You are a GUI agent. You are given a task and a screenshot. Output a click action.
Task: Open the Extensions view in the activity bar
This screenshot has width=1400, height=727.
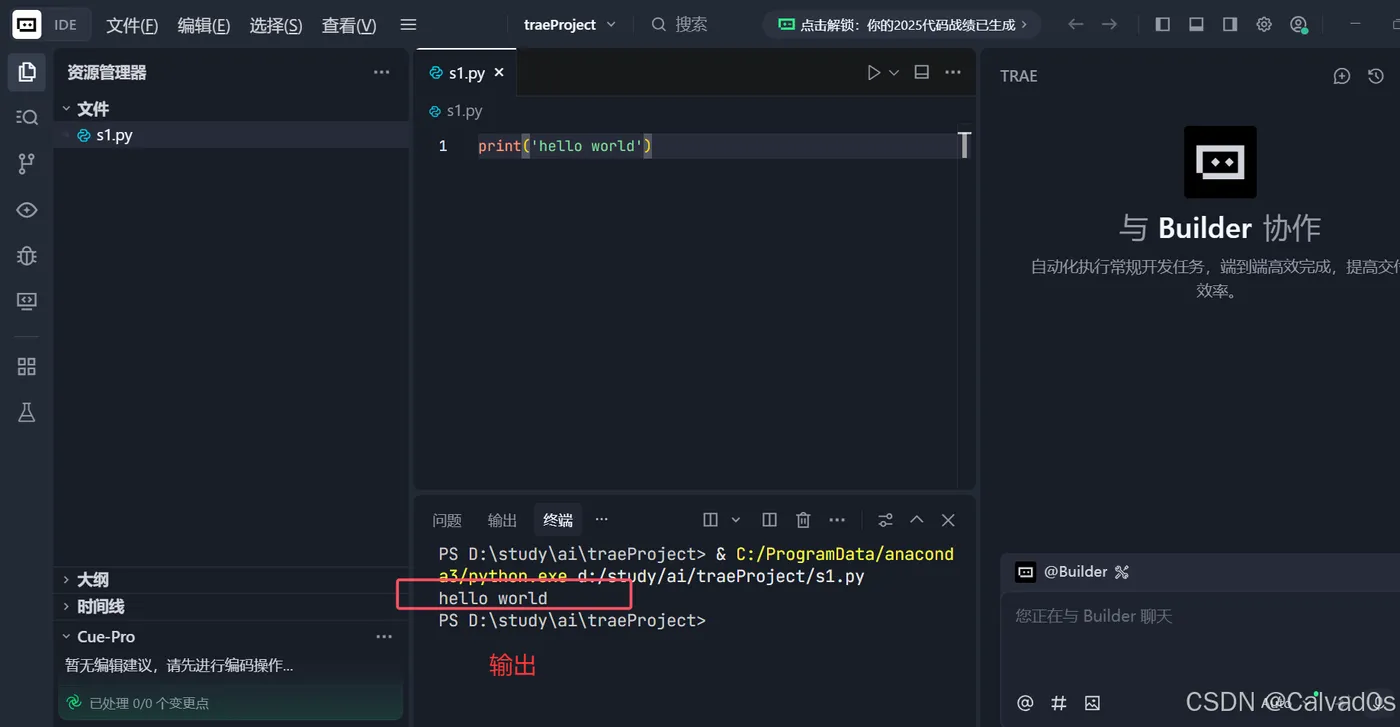coord(27,367)
